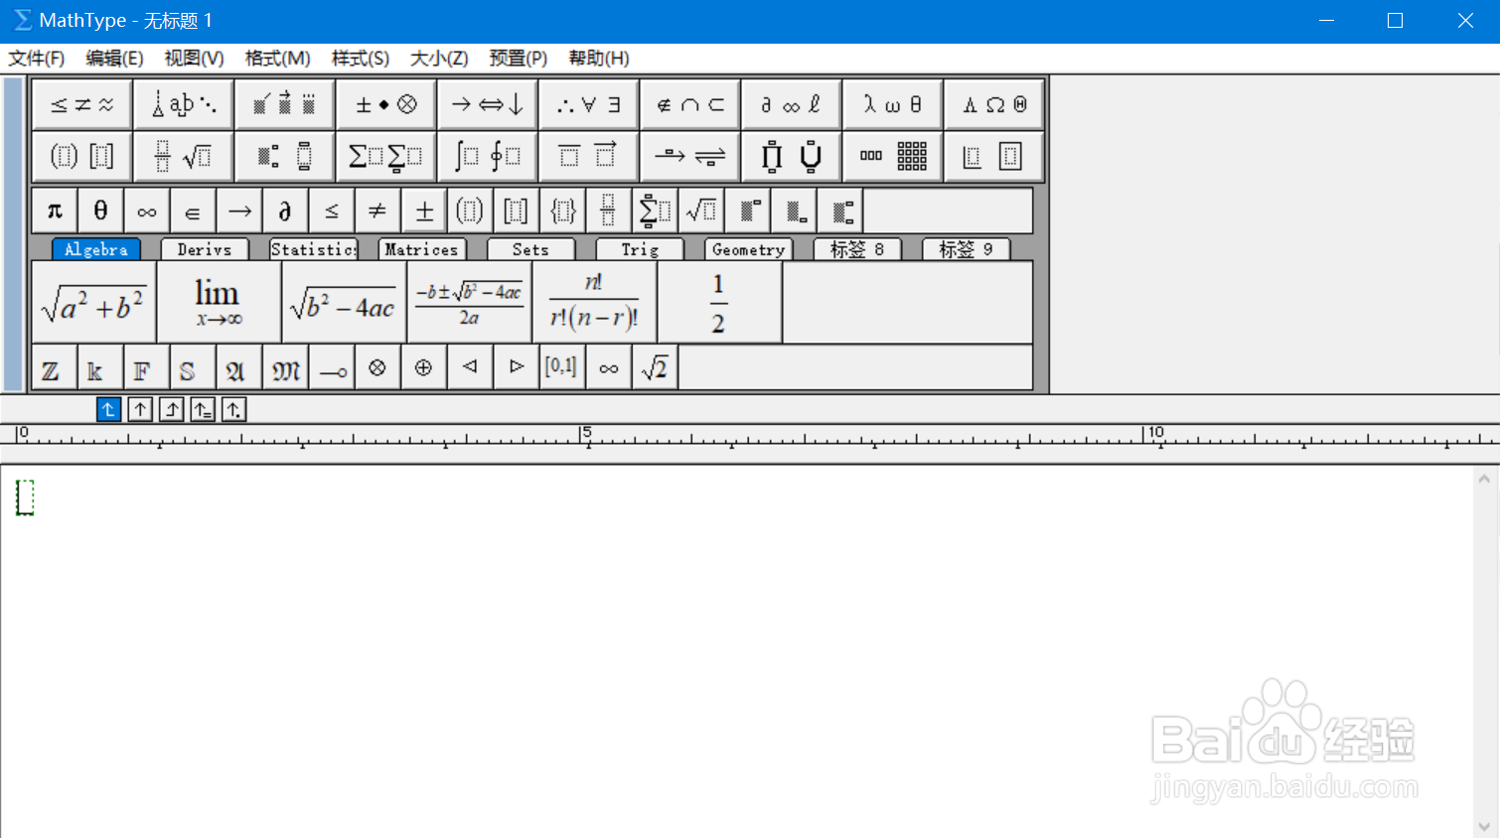Switch to the Sets tab

coord(531,249)
